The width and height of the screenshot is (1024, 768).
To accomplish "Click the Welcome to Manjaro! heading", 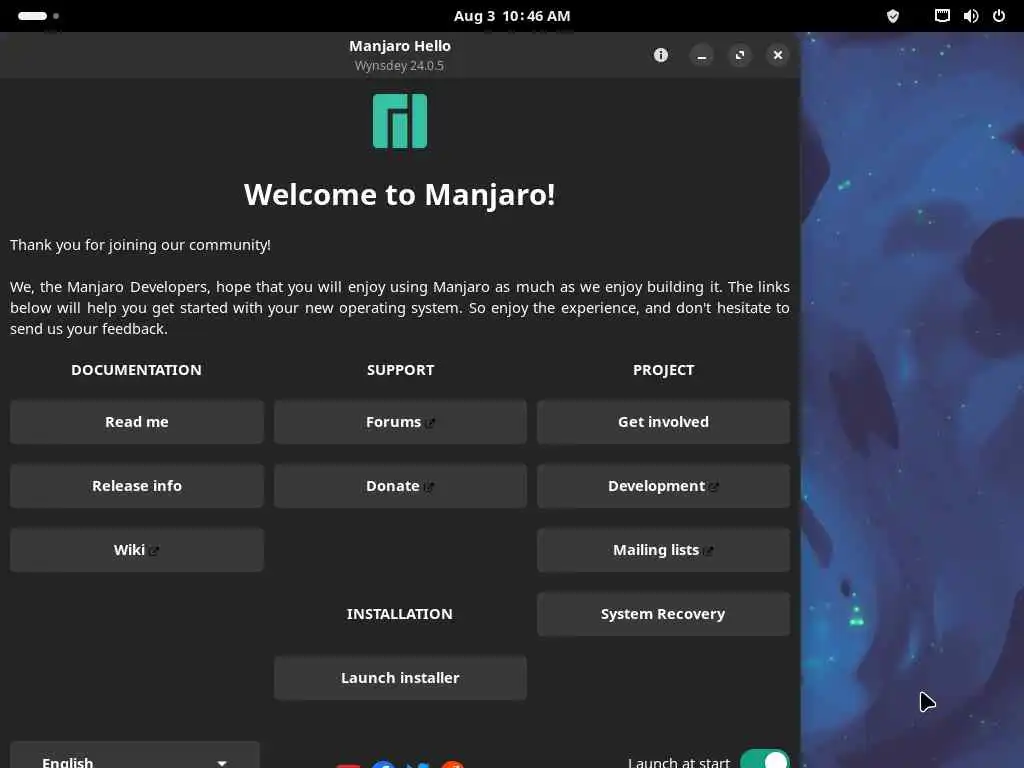I will click(400, 195).
